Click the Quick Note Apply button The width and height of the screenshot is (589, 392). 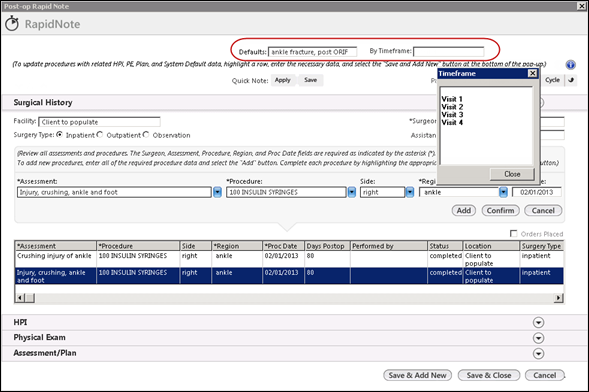282,80
